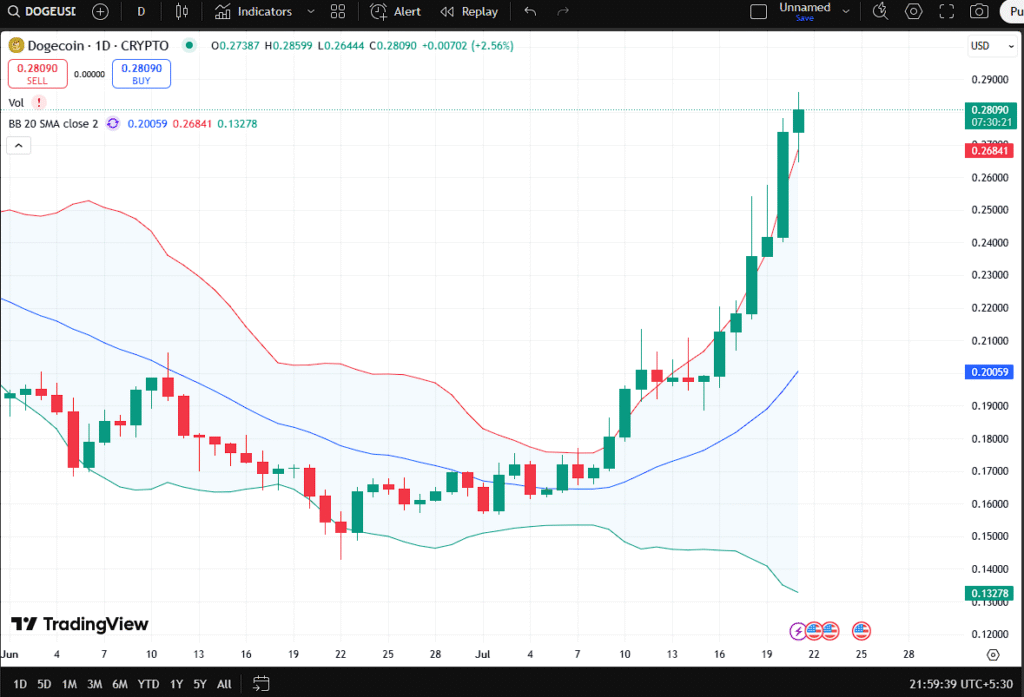This screenshot has width=1024, height=697.
Task: Click the Unnamed layout name
Action: 805,7
